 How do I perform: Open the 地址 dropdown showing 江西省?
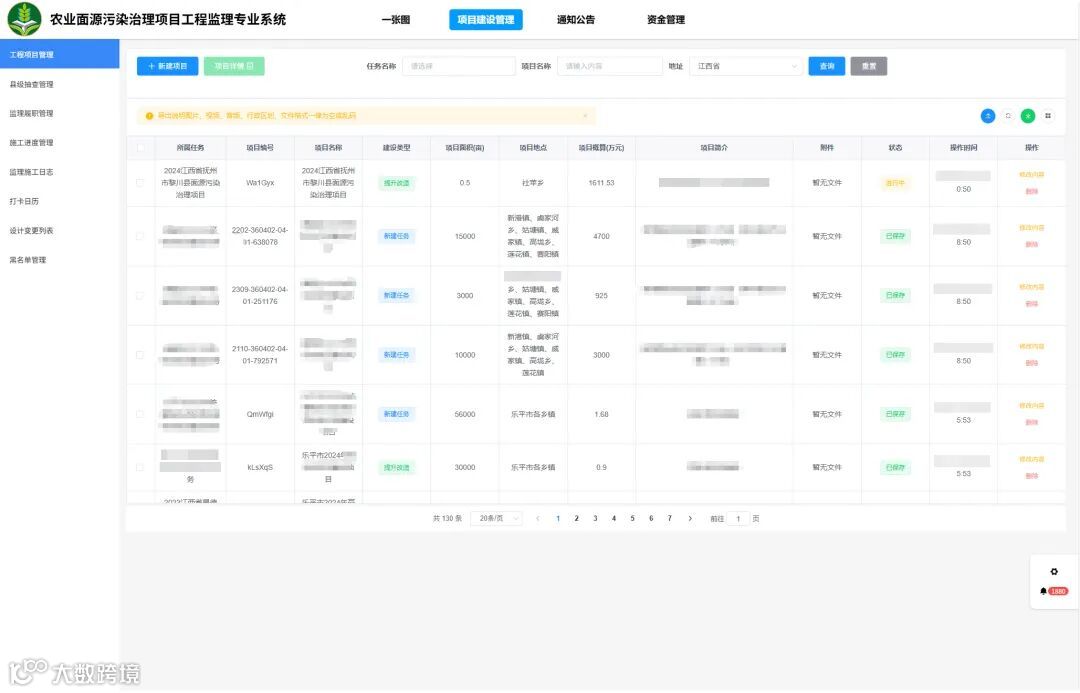click(x=746, y=66)
